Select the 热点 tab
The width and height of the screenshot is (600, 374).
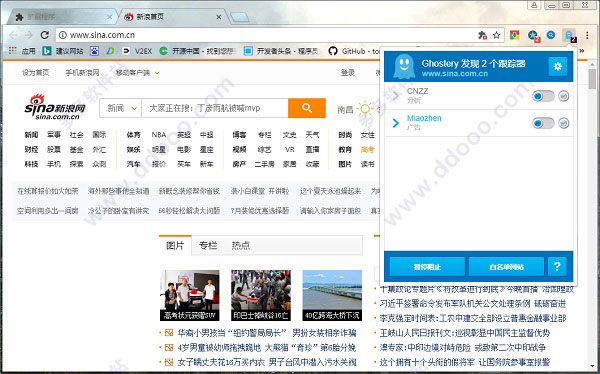[240, 245]
